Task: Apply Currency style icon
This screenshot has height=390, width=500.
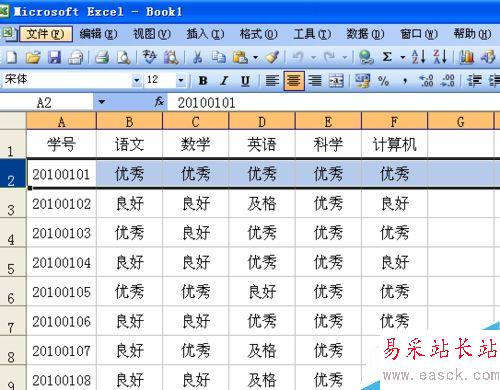Action: (x=362, y=81)
